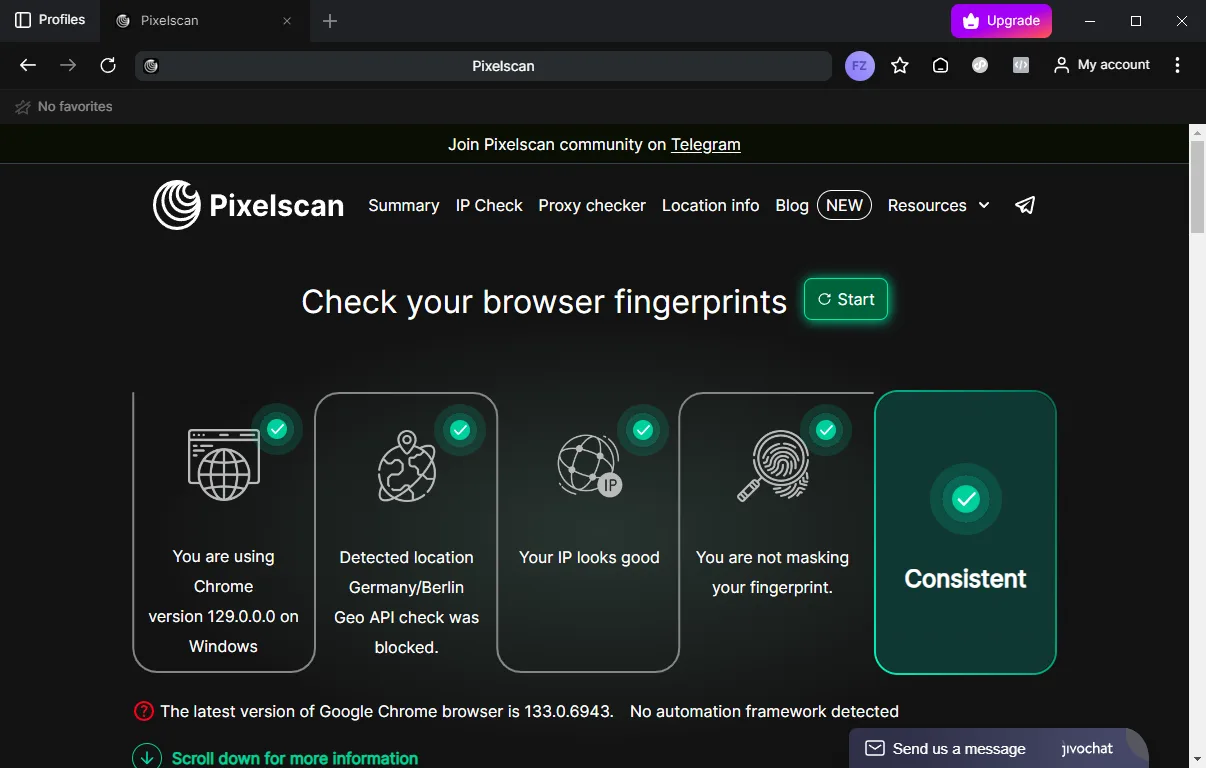Click the green check on fingerprint card
This screenshot has width=1206, height=768.
pyautogui.click(x=826, y=430)
